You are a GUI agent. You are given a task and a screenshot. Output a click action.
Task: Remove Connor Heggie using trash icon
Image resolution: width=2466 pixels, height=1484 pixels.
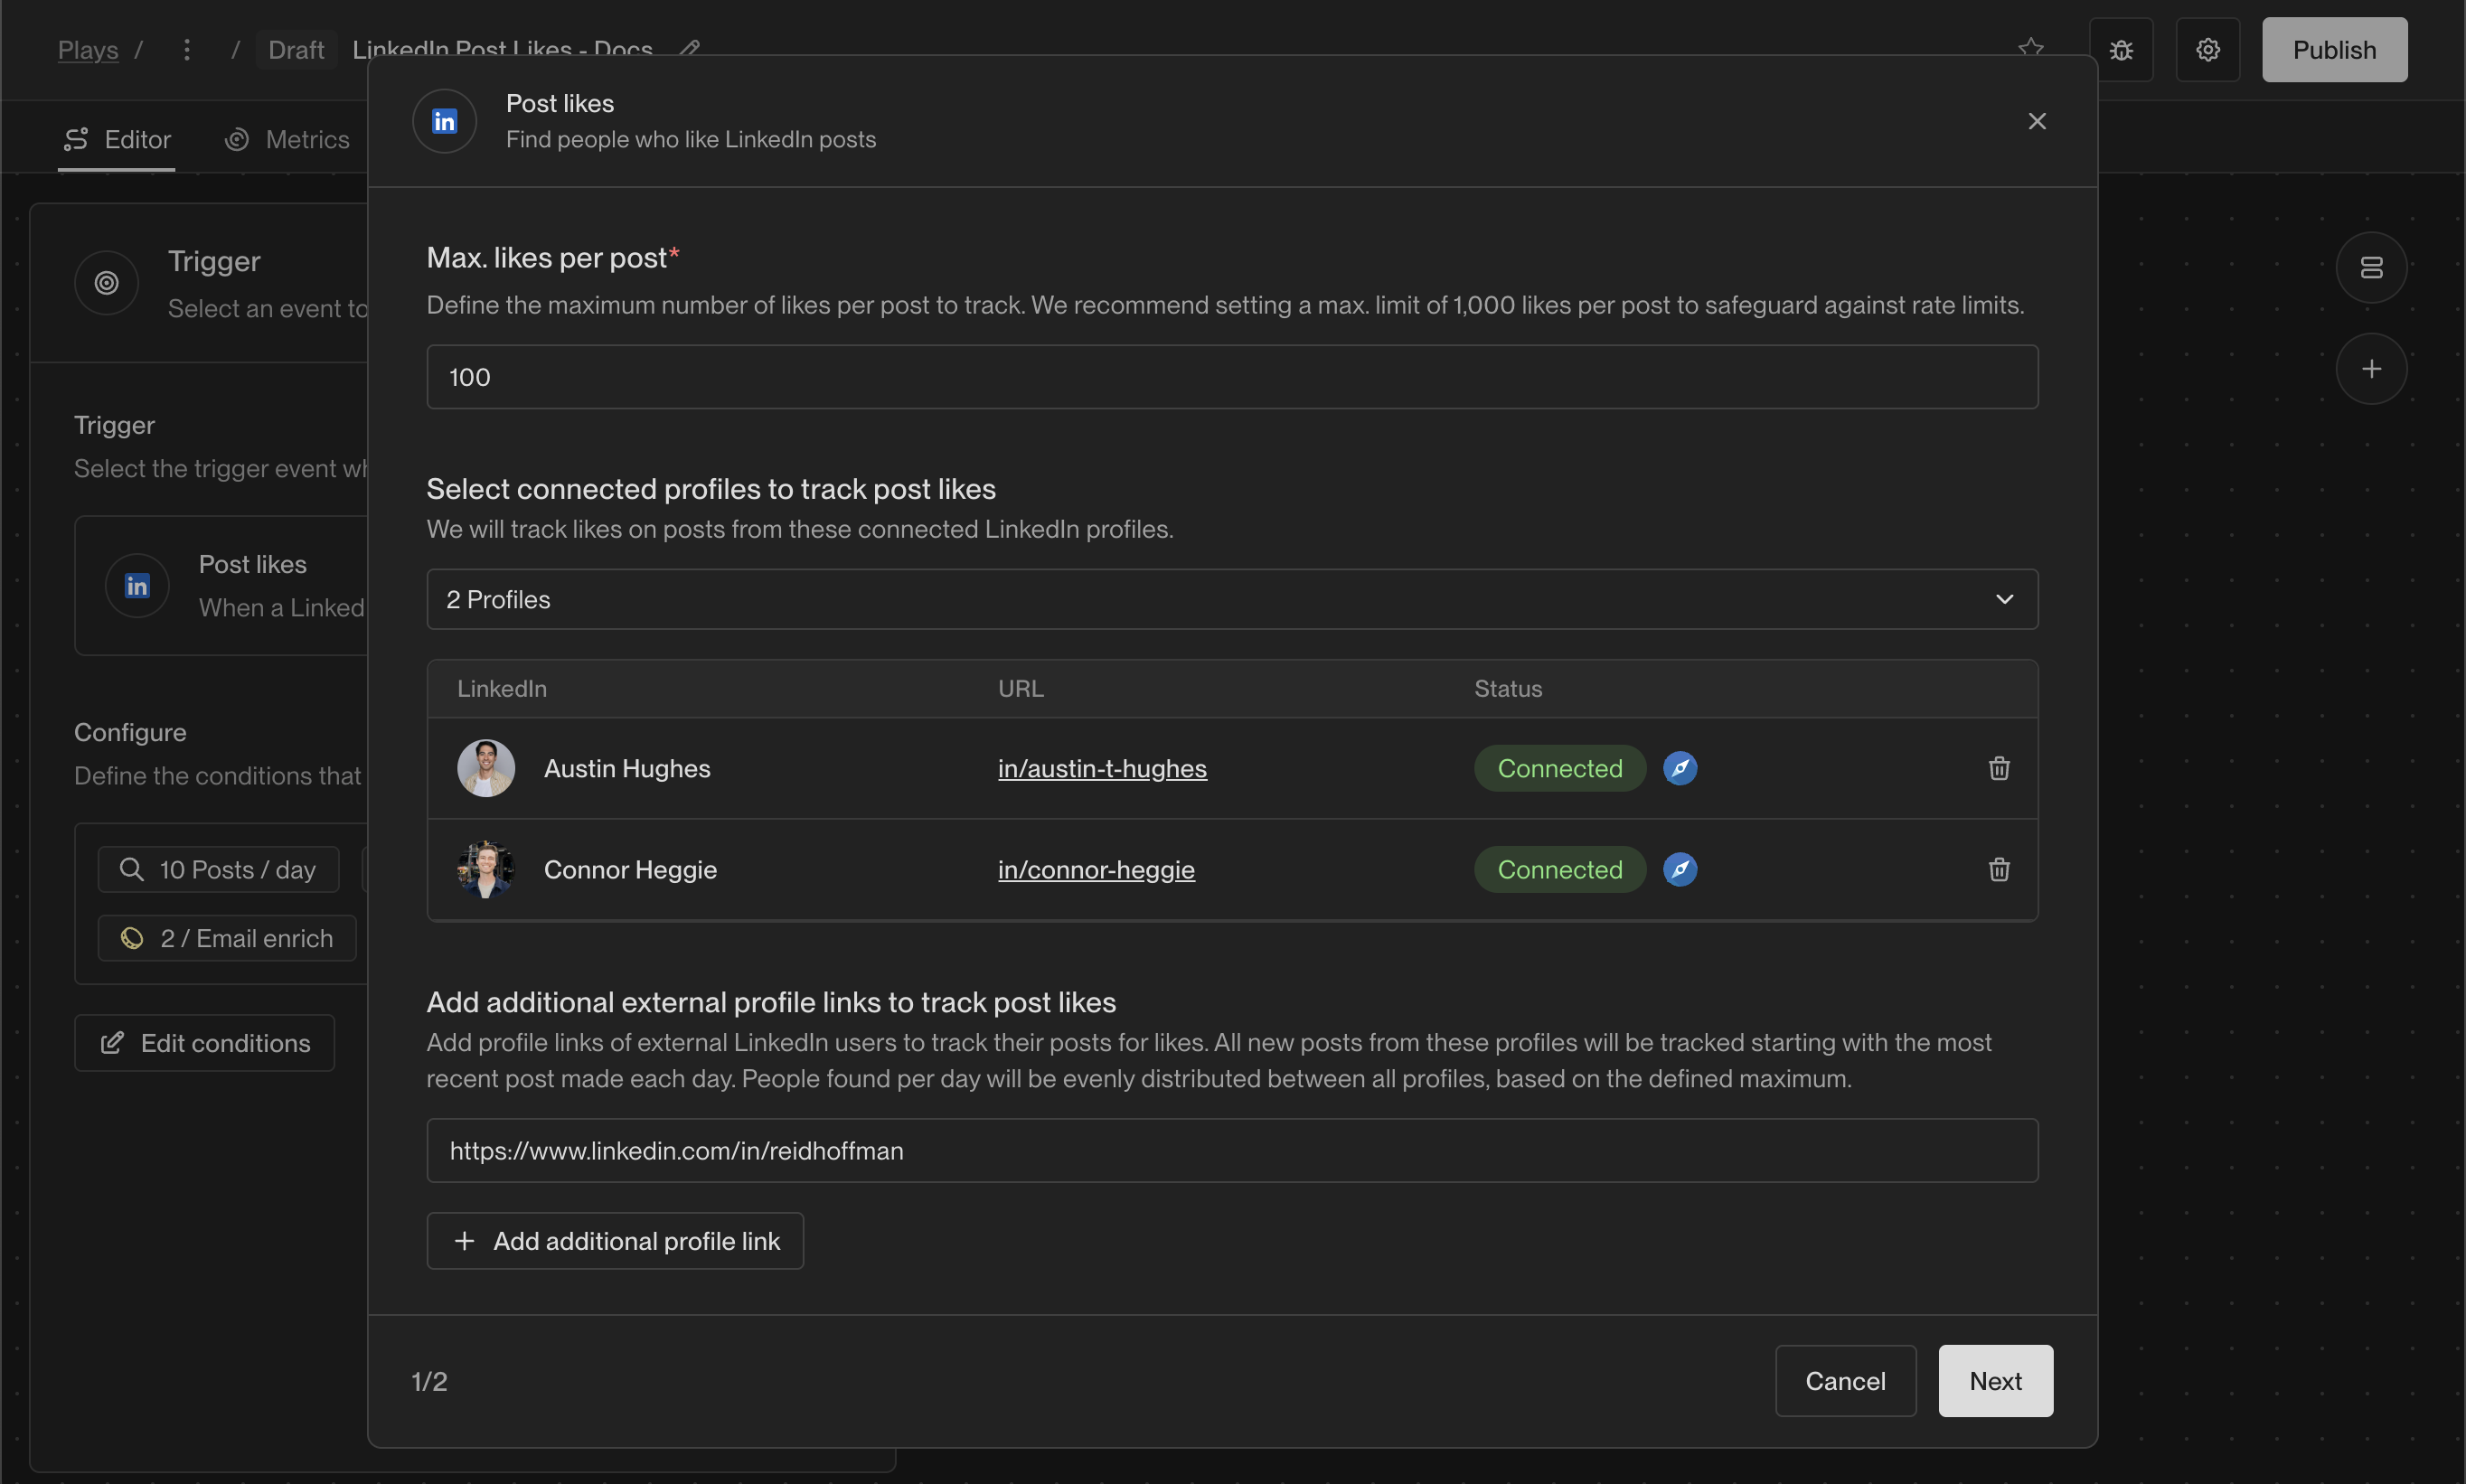point(1998,869)
